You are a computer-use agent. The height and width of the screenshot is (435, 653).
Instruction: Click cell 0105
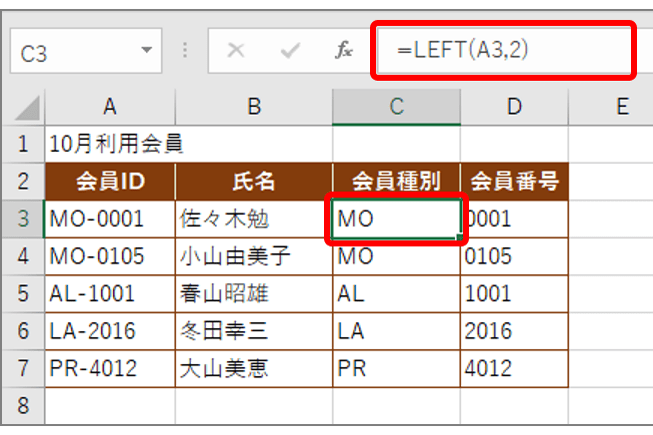514,256
